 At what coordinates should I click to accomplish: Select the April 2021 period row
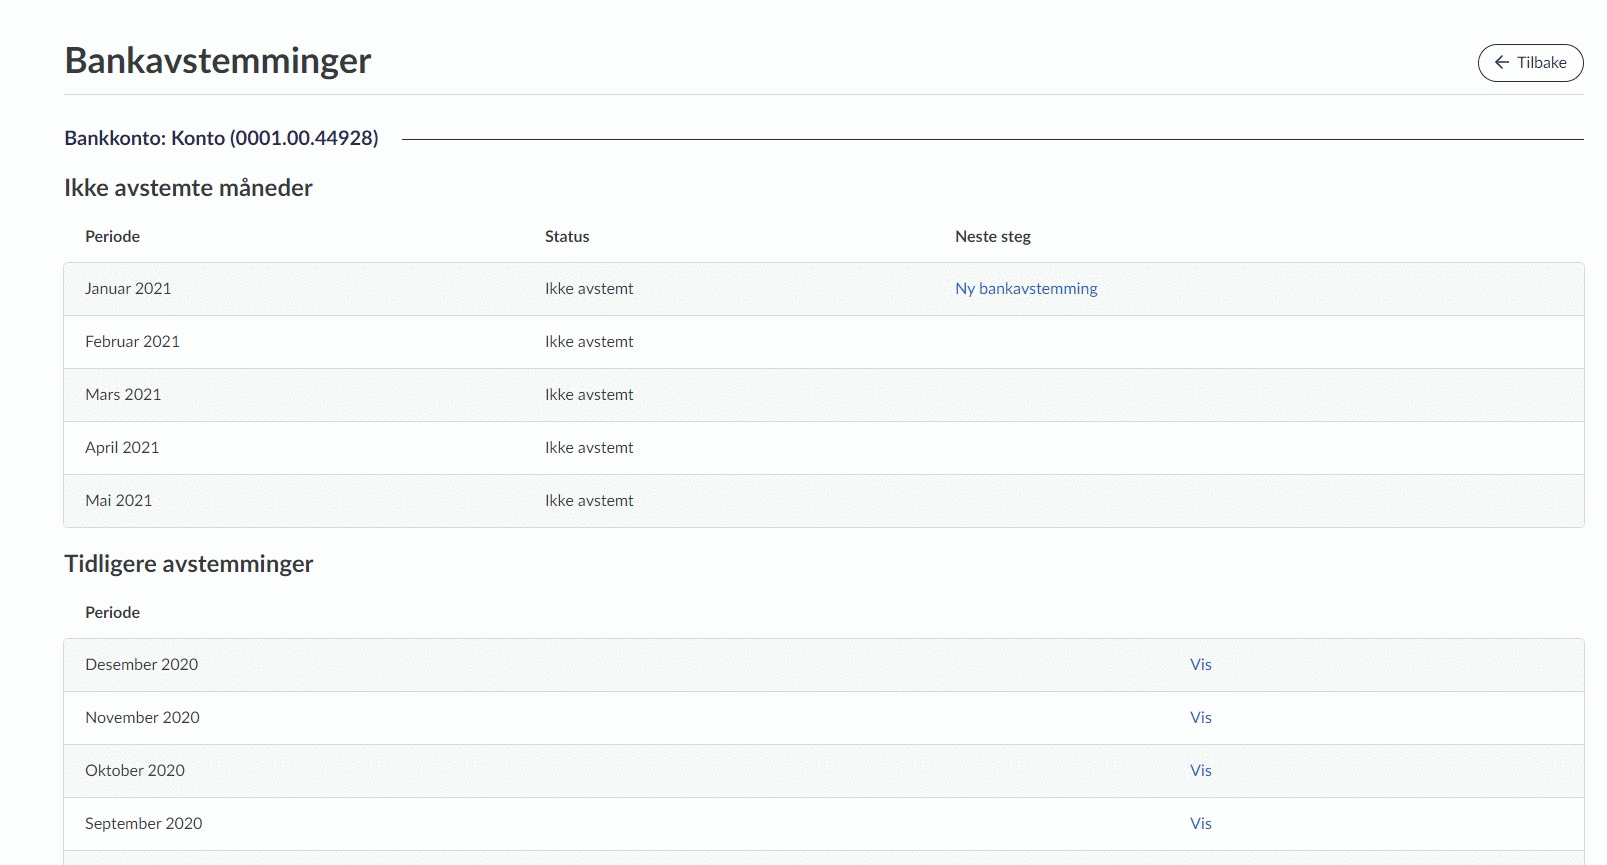point(122,447)
